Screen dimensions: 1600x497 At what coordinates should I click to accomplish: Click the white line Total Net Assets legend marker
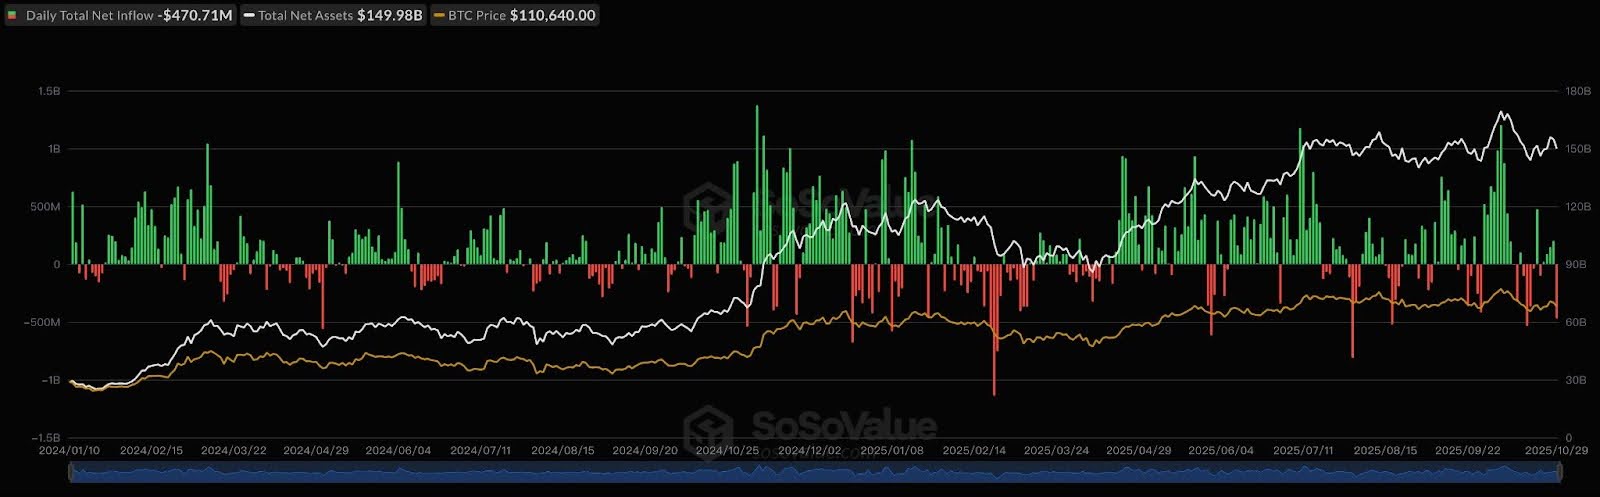[249, 16]
